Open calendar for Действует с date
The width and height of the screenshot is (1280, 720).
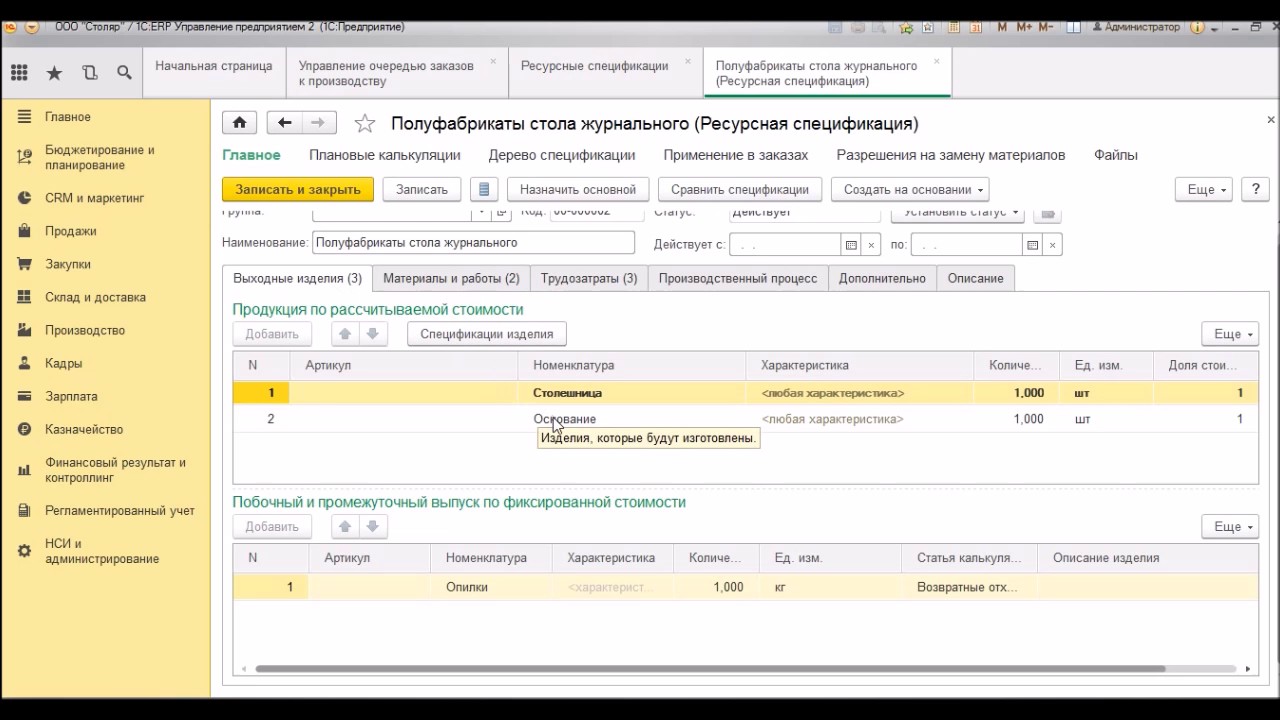(x=851, y=244)
